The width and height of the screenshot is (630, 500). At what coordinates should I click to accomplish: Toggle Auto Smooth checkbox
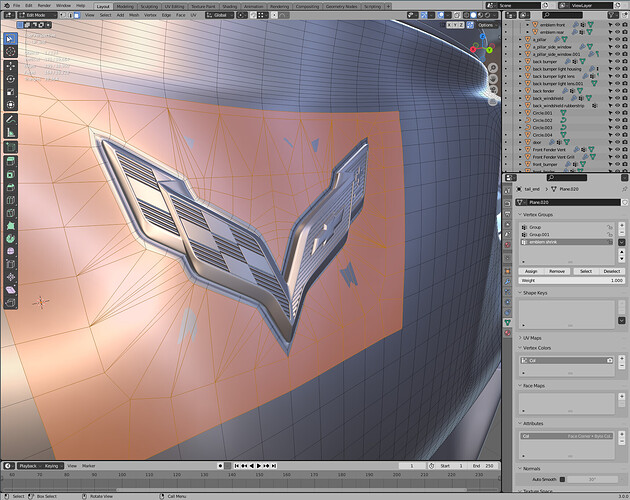click(x=562, y=479)
